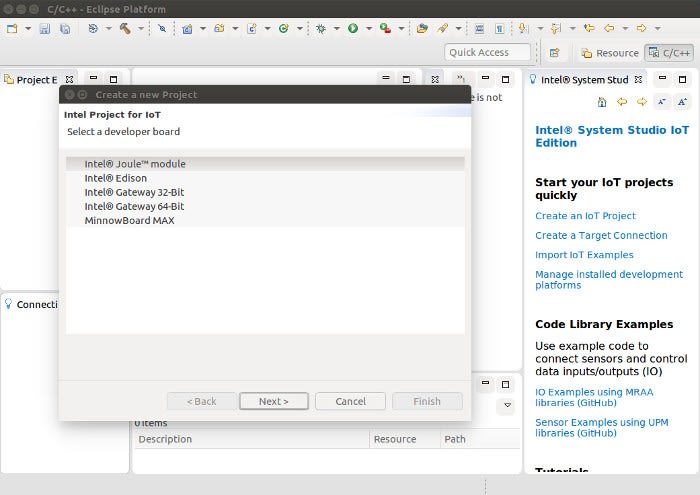Open Import IoT Examples link

(584, 255)
